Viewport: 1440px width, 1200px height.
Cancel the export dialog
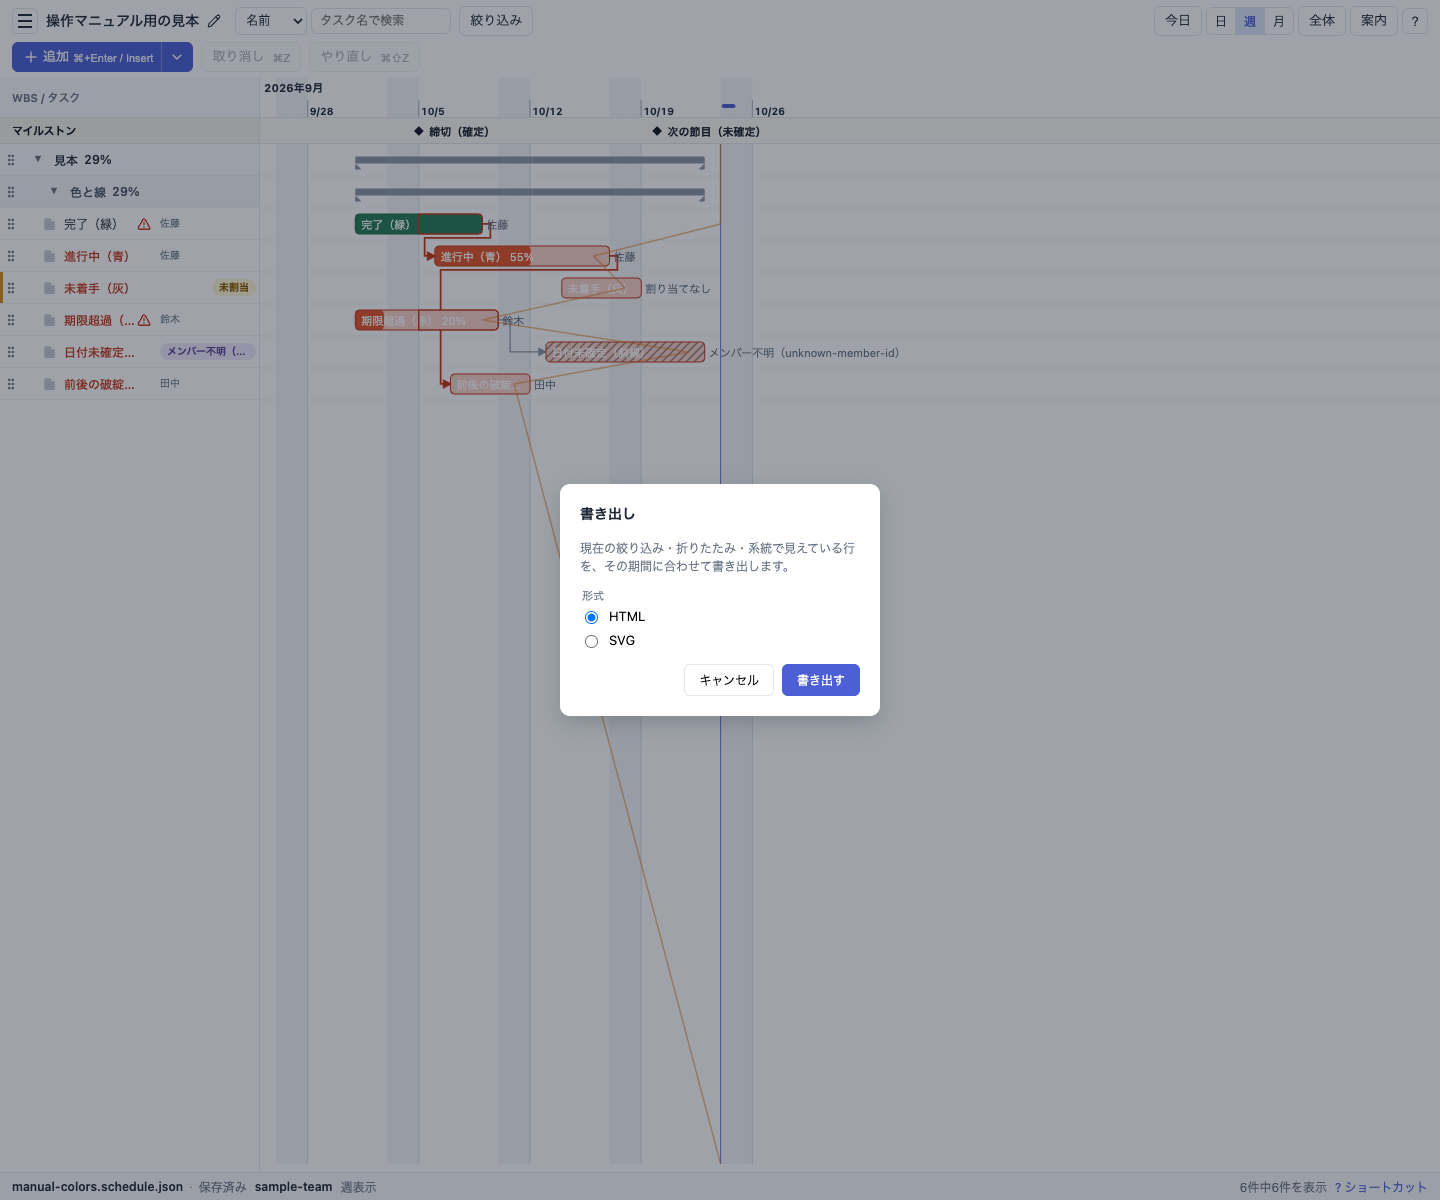coord(729,680)
